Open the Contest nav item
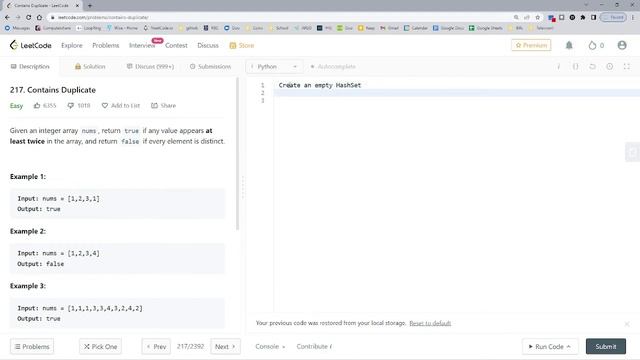640x360 pixels. click(176, 45)
